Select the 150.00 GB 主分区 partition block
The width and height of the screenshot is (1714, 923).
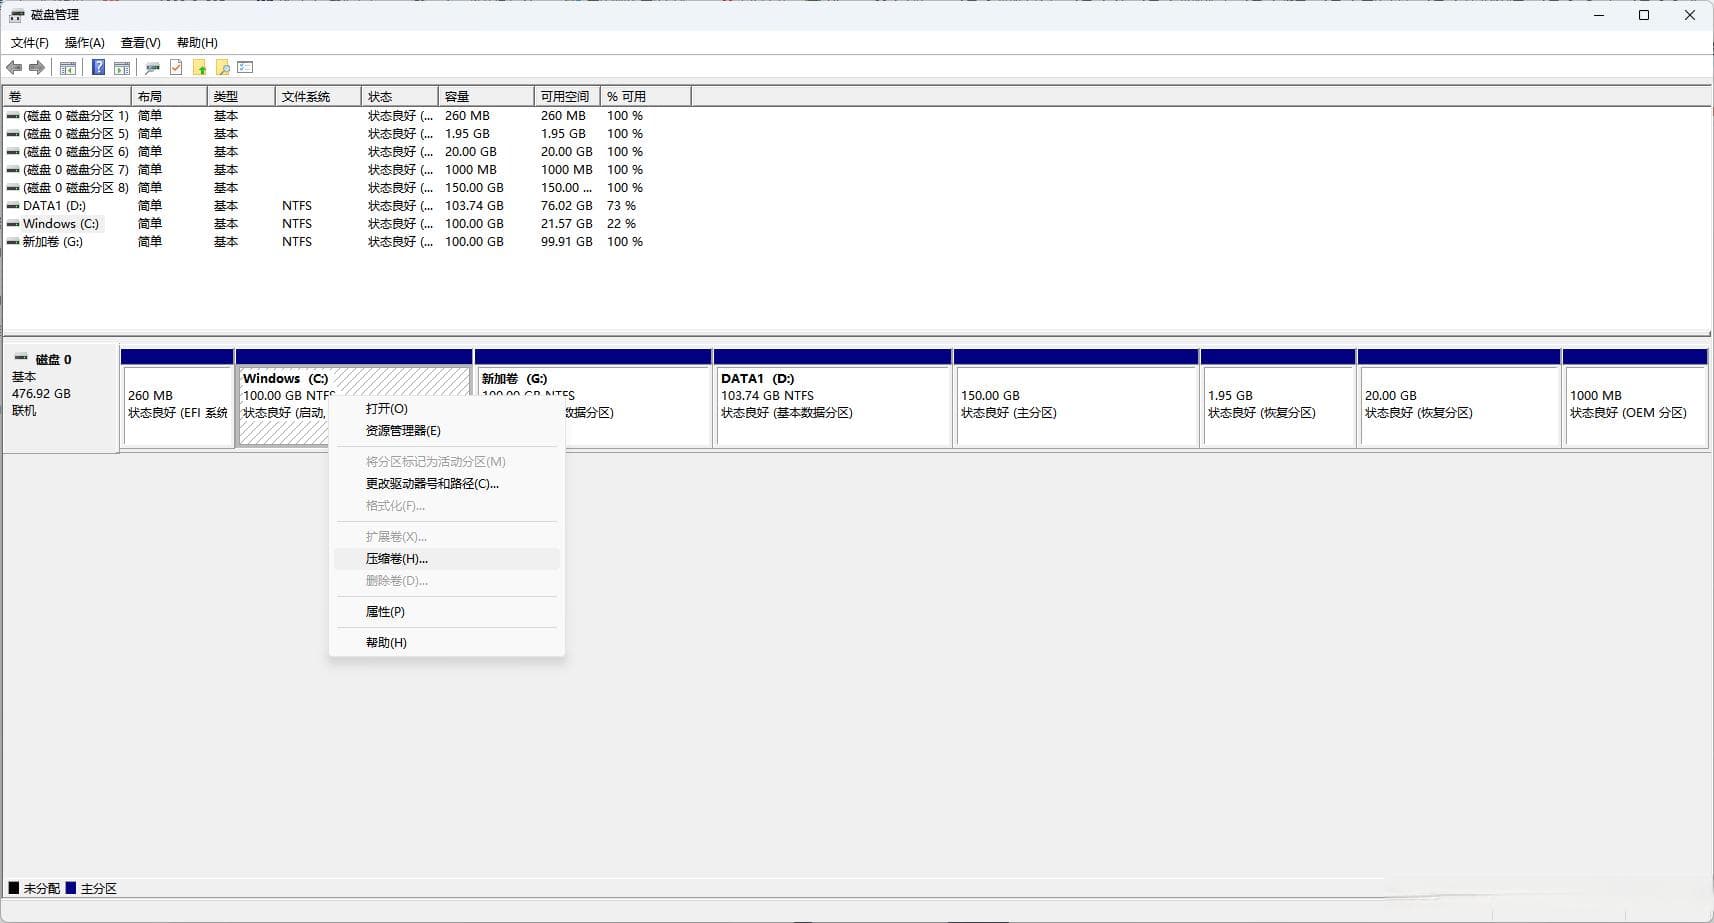[1076, 398]
